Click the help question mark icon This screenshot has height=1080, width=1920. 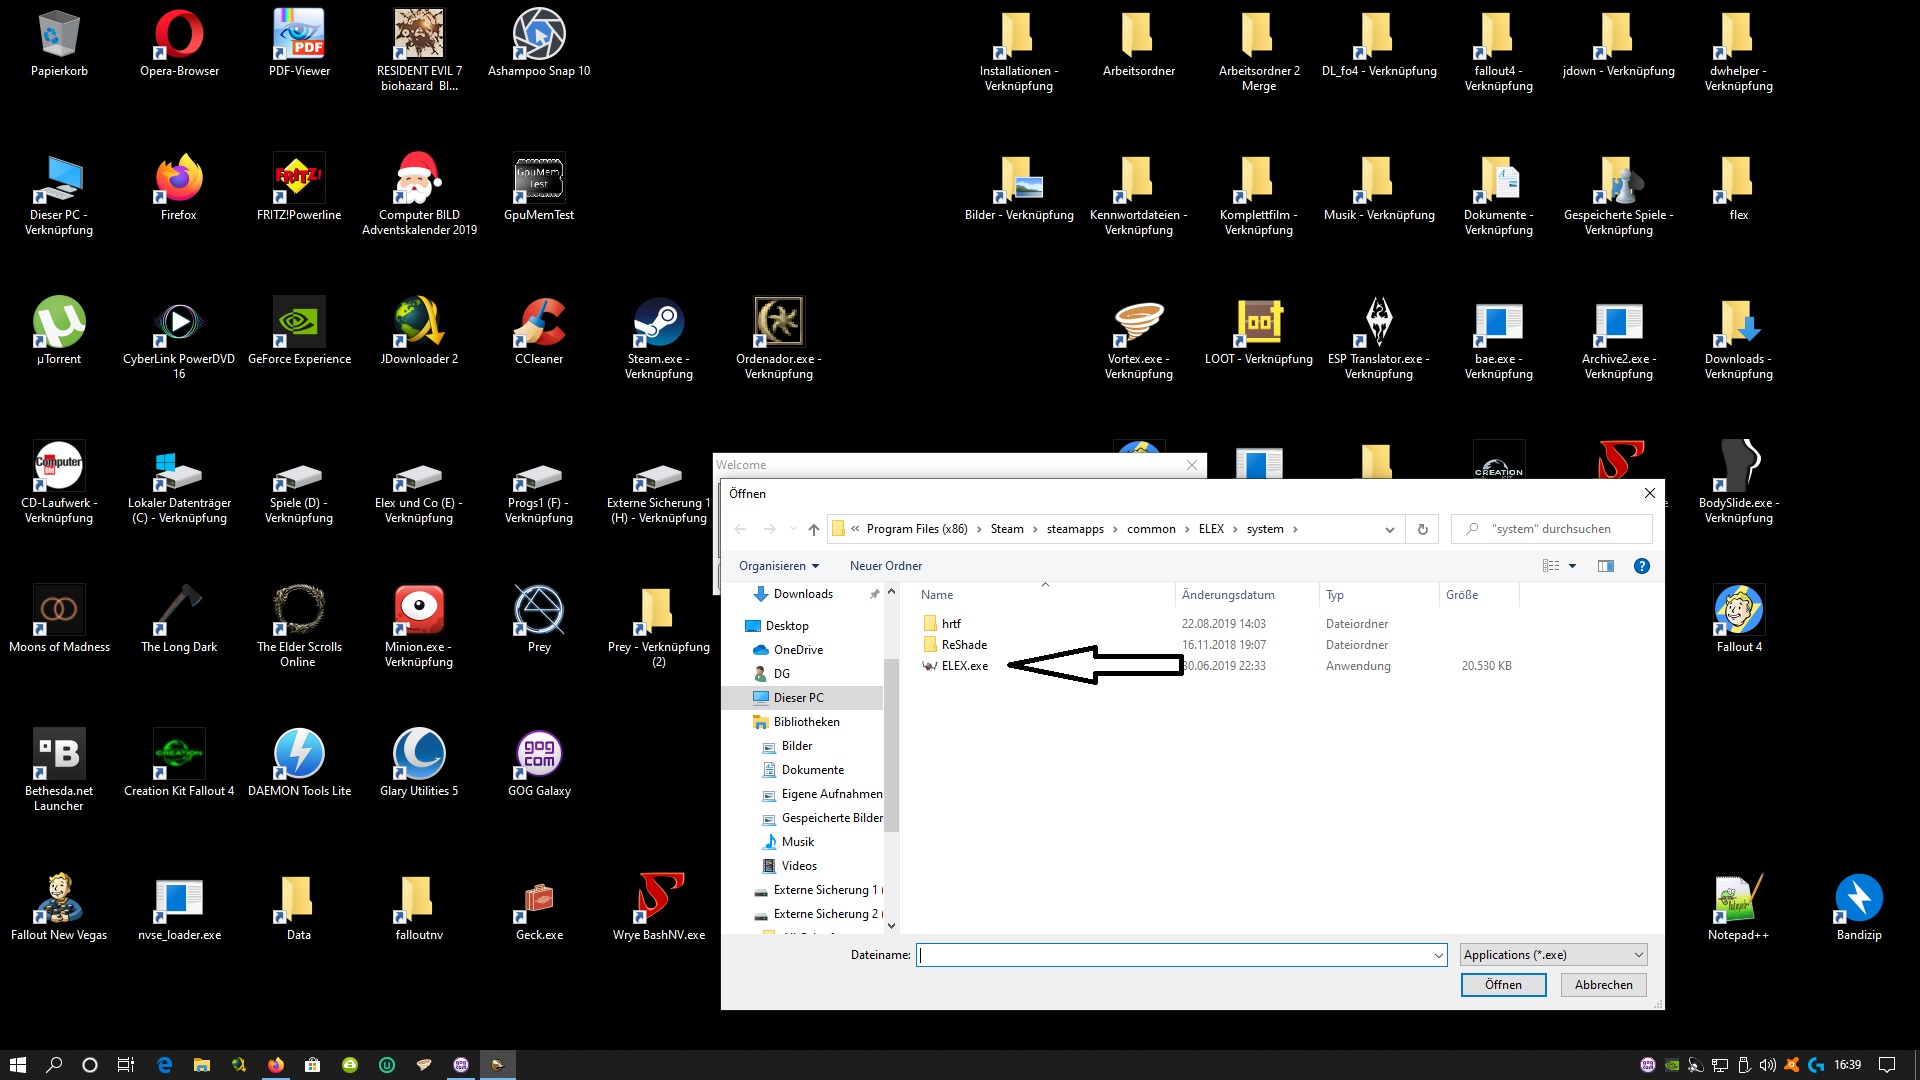1641,566
